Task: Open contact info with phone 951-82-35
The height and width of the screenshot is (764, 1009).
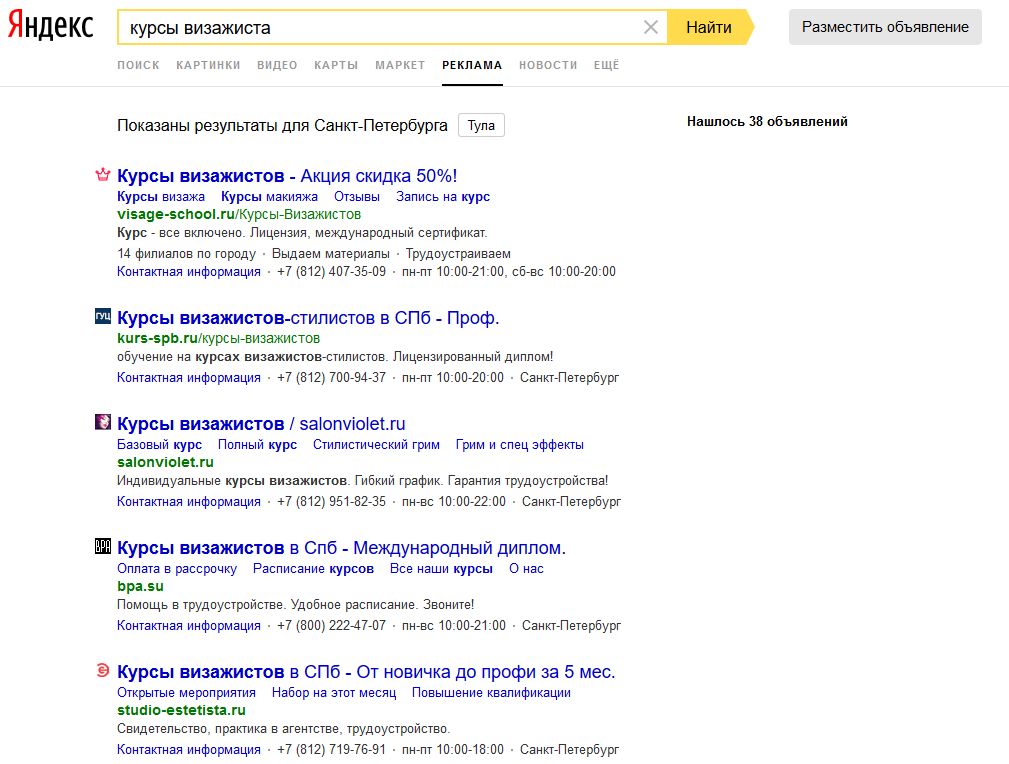Action: (189, 501)
